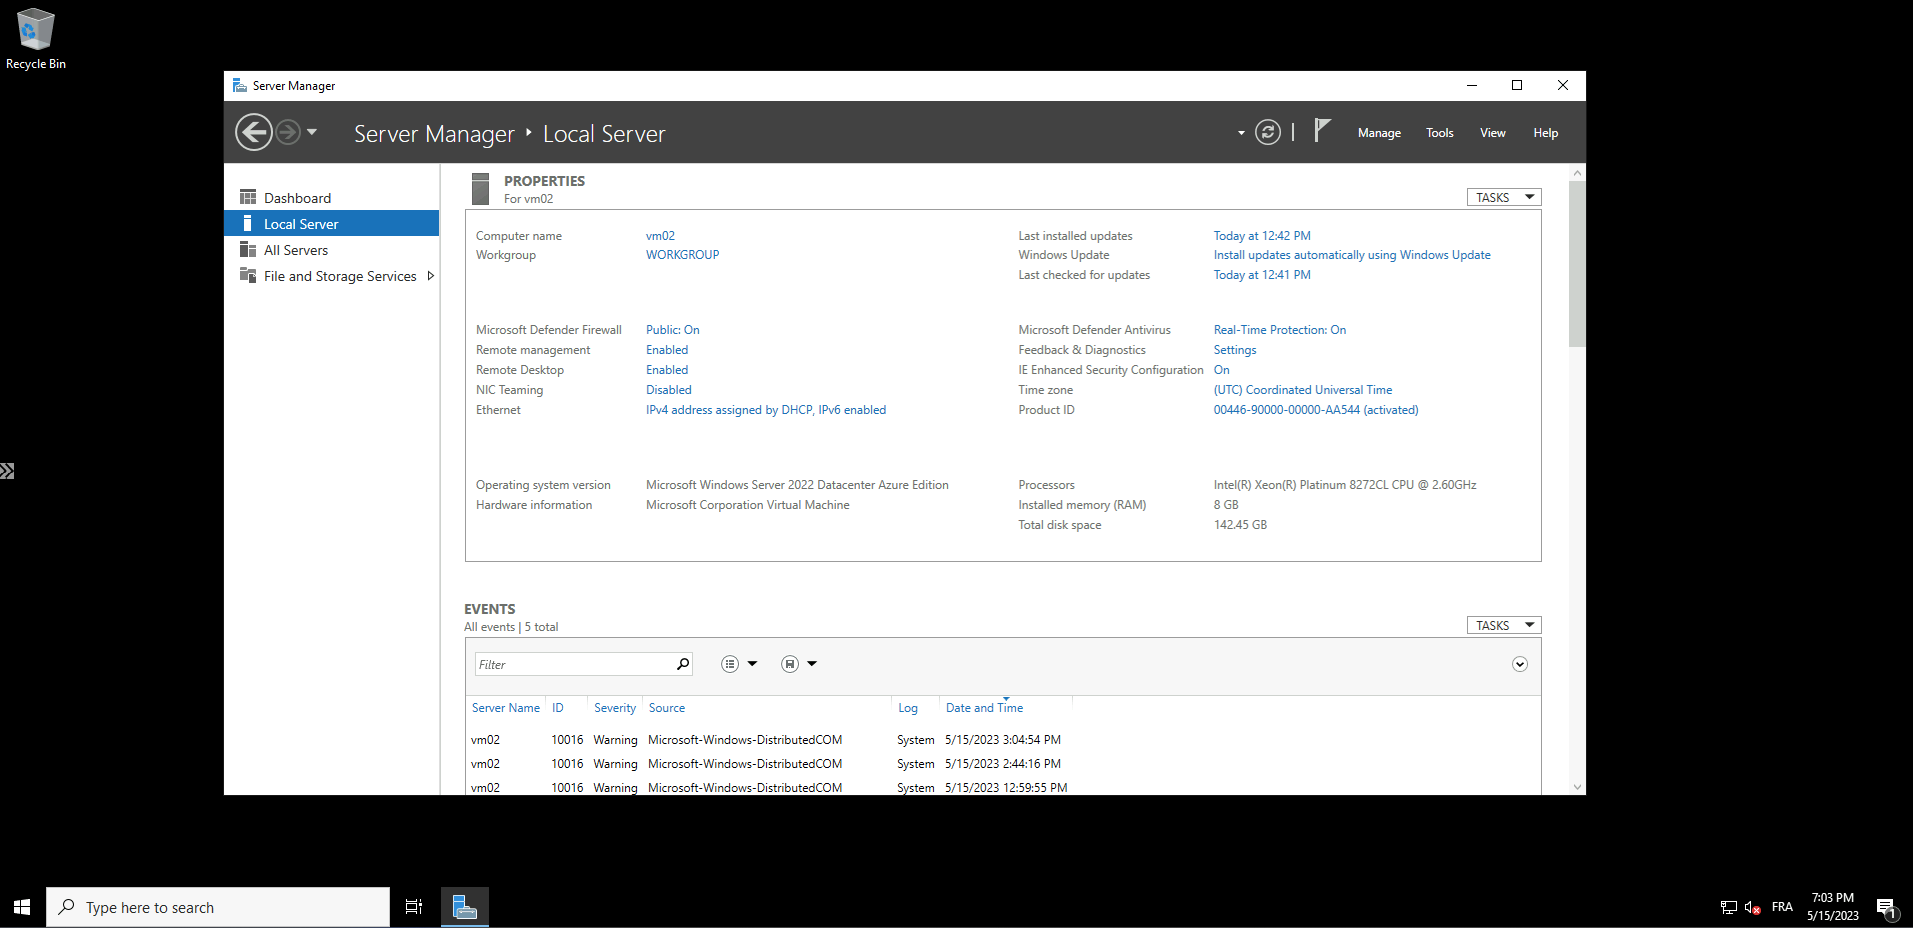The width and height of the screenshot is (1913, 928).
Task: Click the taskbar search box
Action: 218,907
